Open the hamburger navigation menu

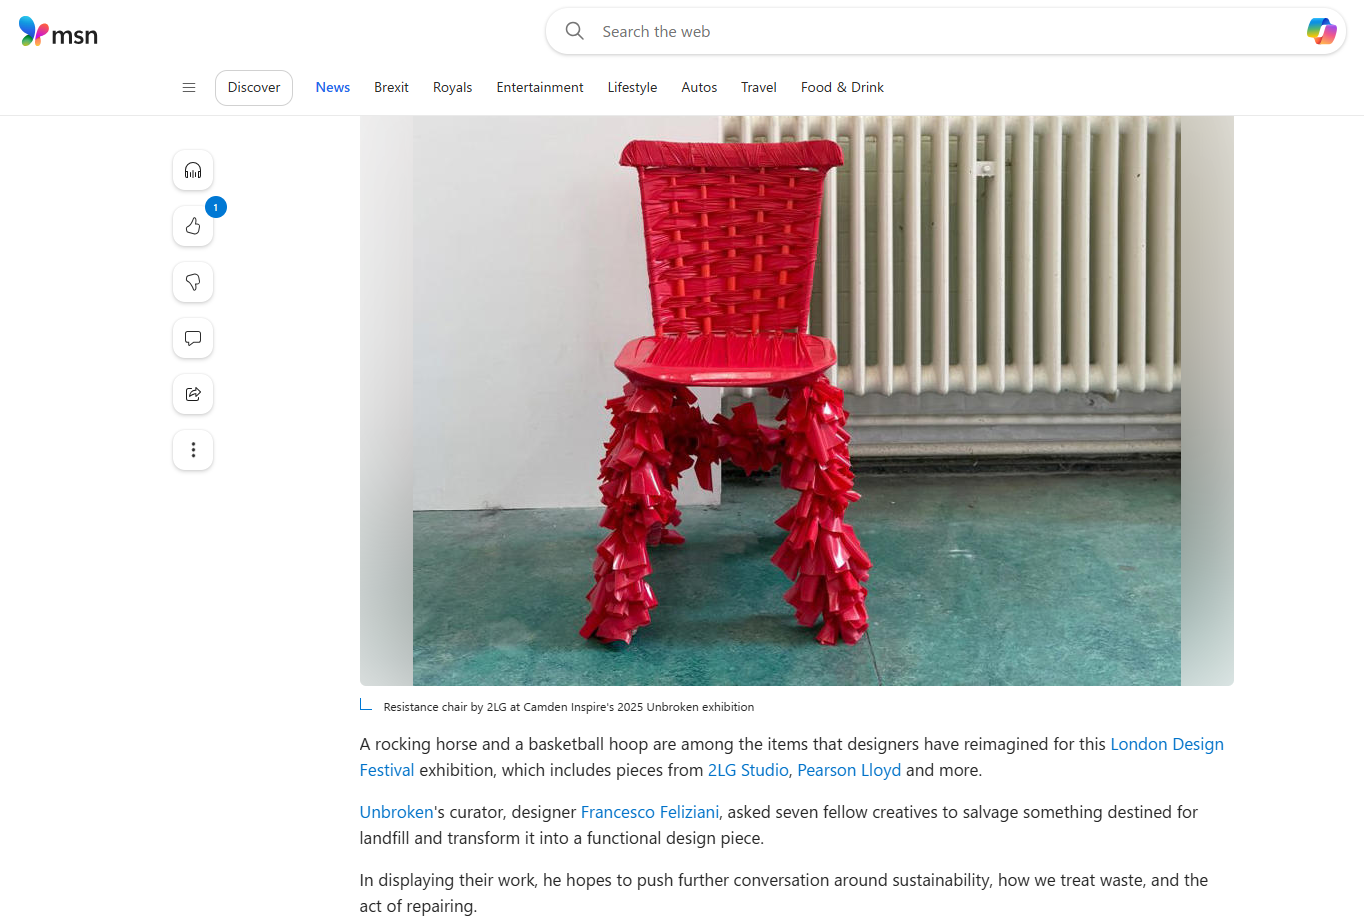188,88
